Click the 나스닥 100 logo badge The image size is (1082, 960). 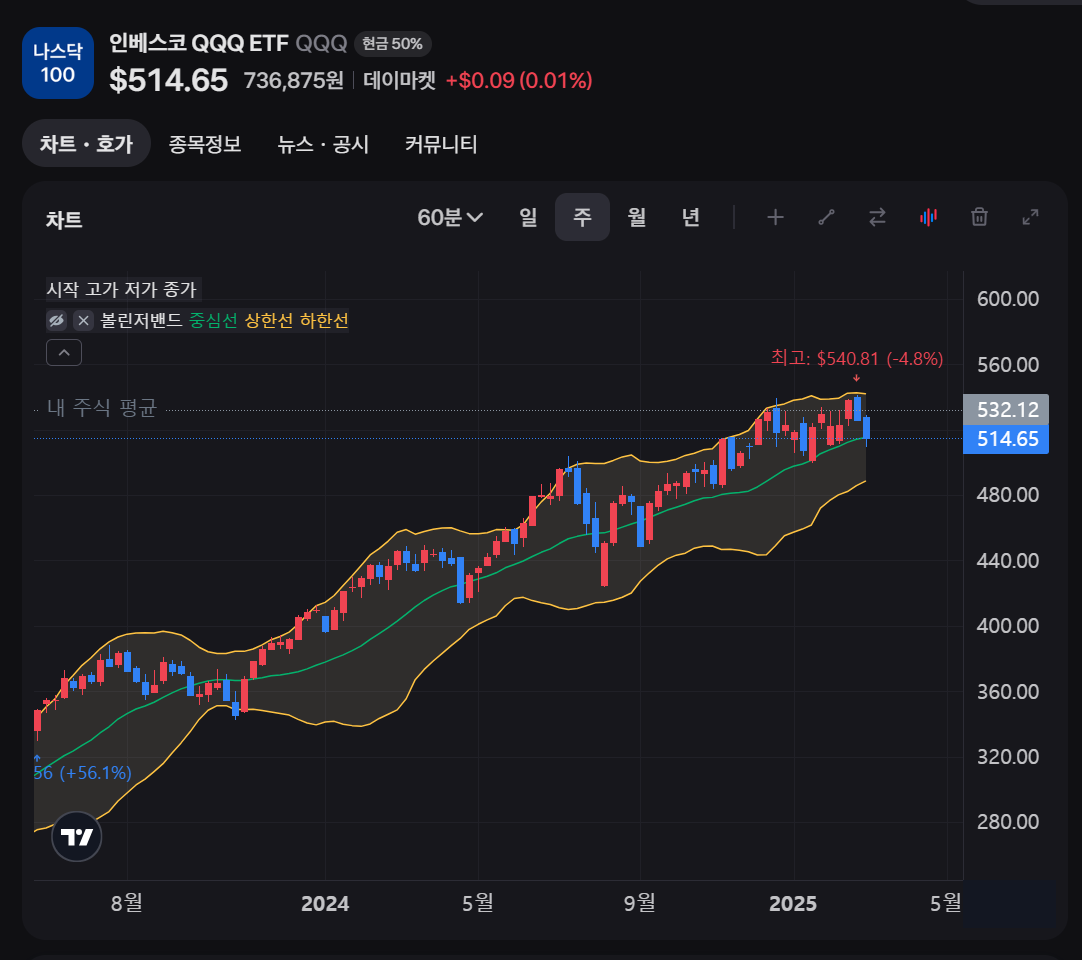click(58, 63)
